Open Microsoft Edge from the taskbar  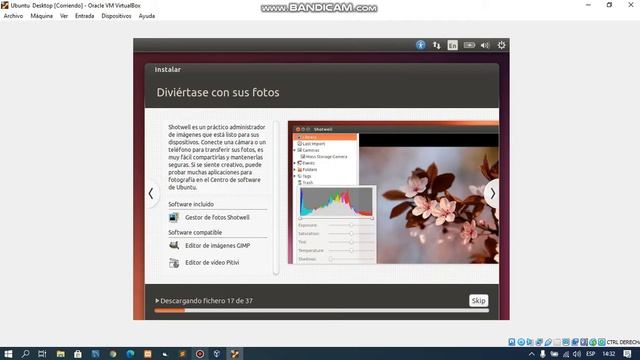point(130,354)
